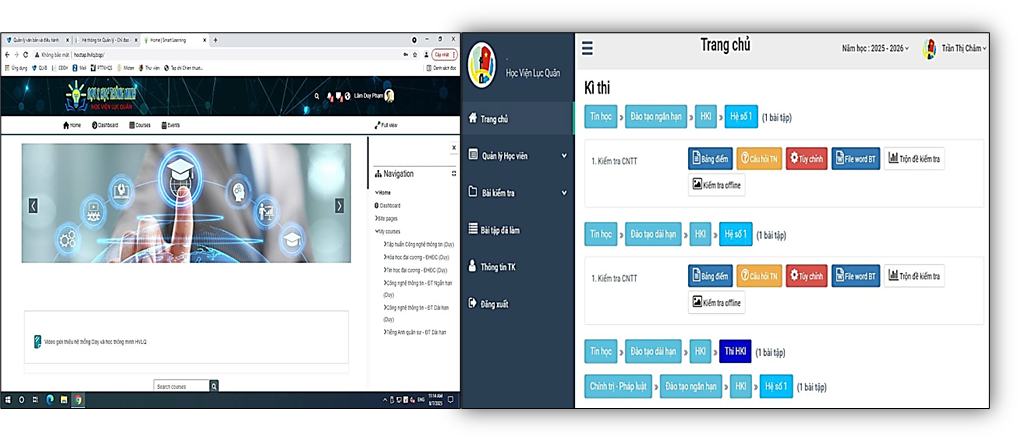Open Bảng điểm for the Đào tạo ngắn hạn test
Viewport: 1022px width, 441px height.
pos(710,159)
